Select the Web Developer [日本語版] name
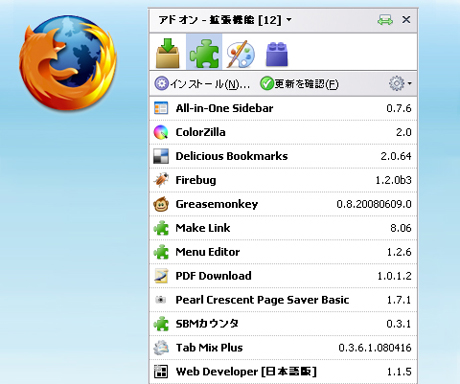460x384 pixels. click(x=246, y=372)
